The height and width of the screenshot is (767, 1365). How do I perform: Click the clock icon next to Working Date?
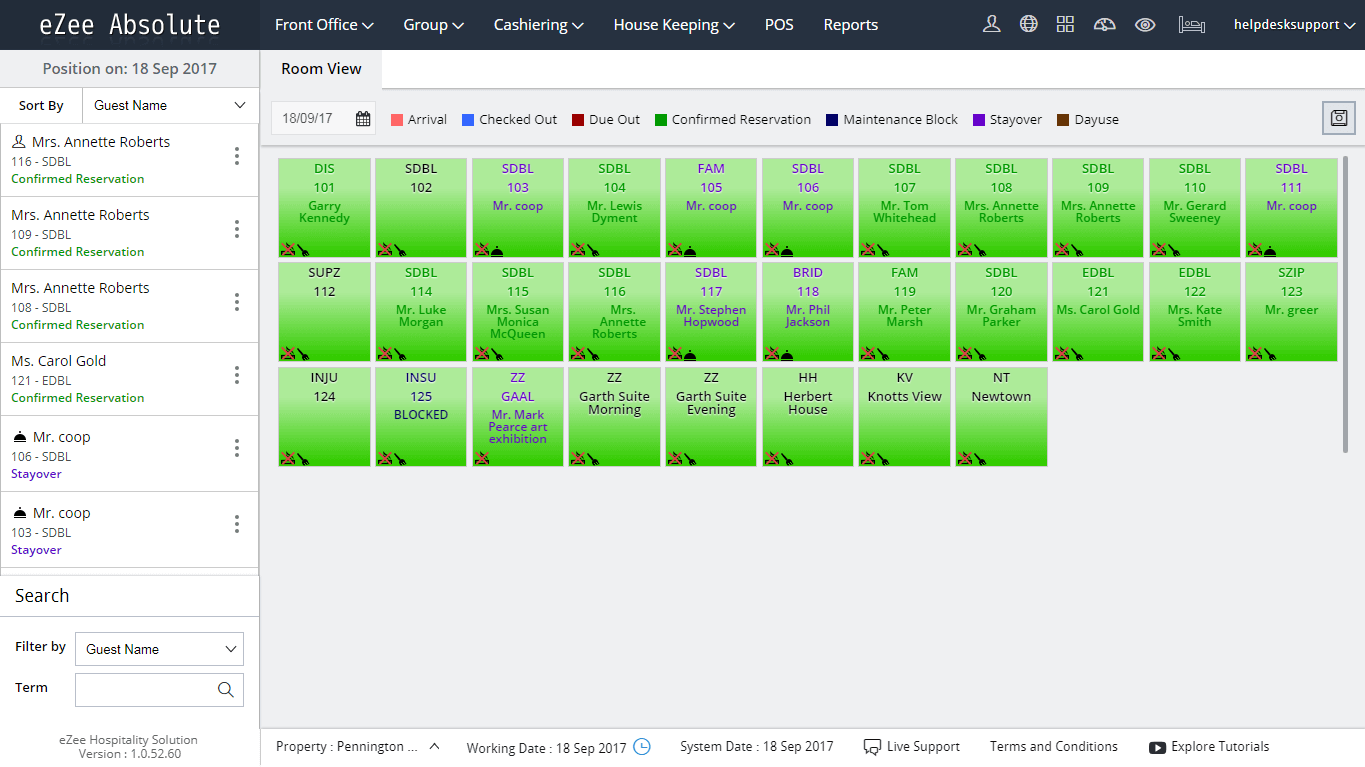[642, 747]
